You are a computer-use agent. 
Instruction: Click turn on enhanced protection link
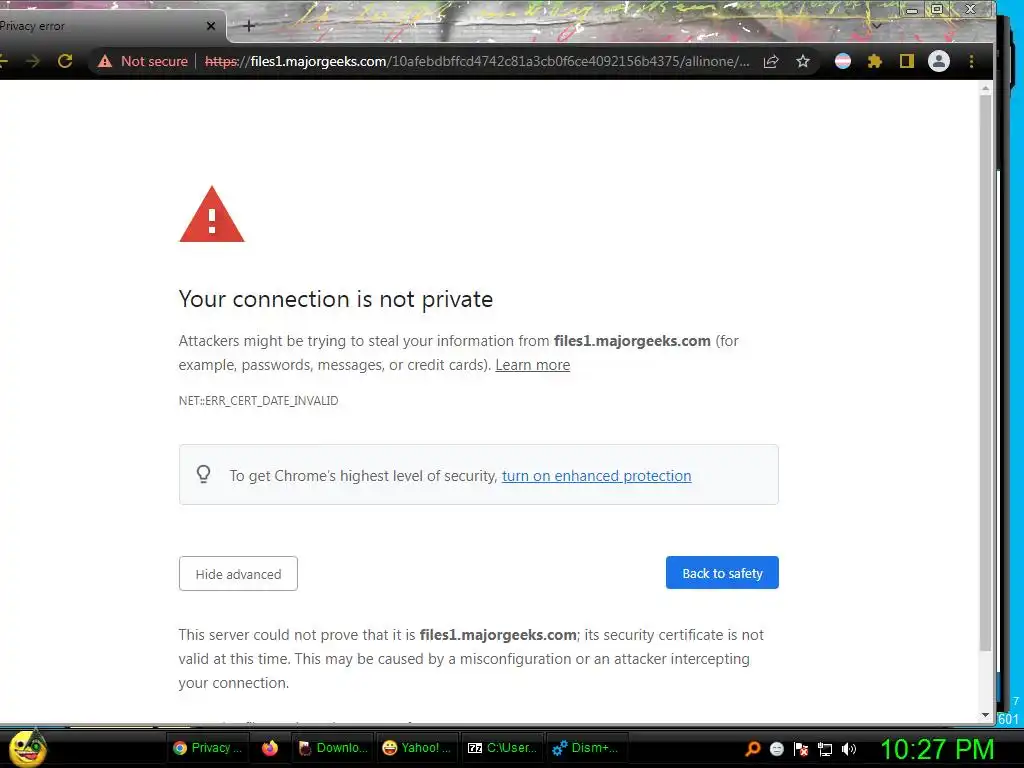click(x=596, y=475)
